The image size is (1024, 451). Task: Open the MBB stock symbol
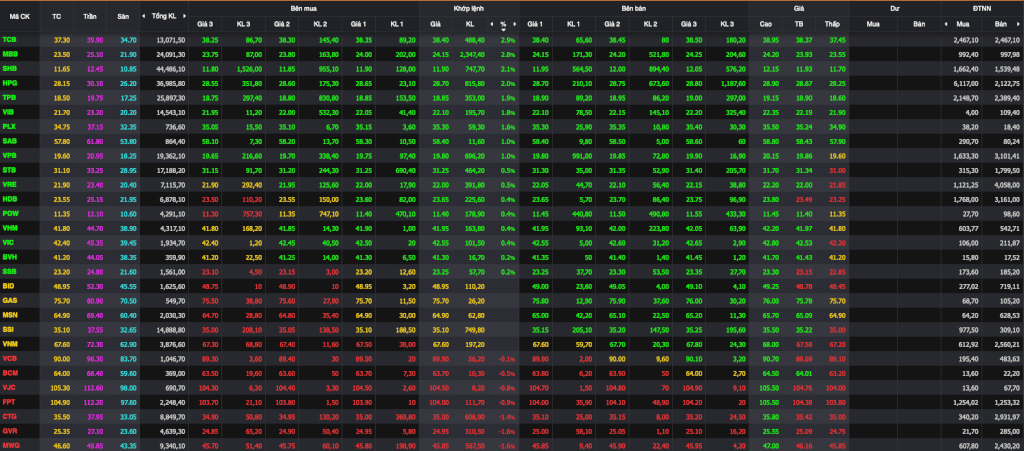[10, 54]
